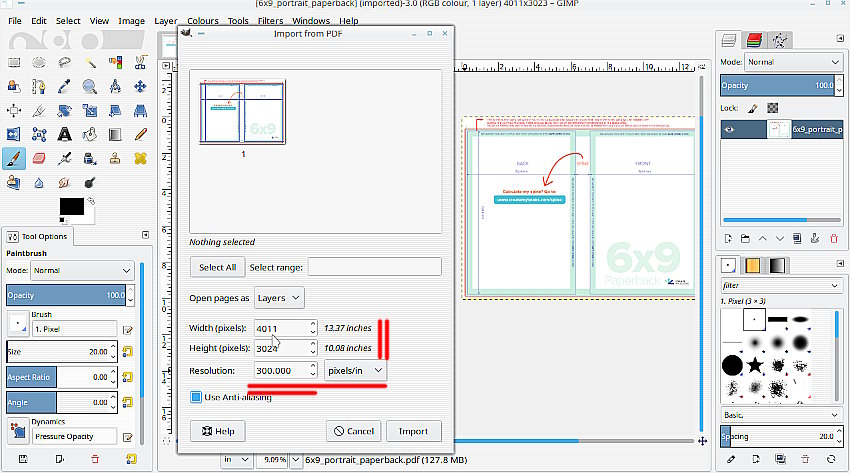The image size is (850, 473).
Task: Click the Import button
Action: 413,431
